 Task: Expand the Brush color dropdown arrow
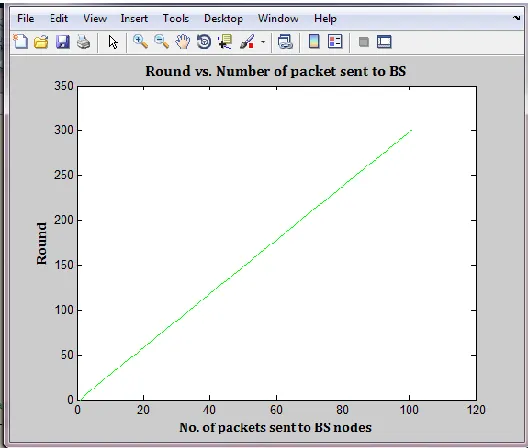pyautogui.click(x=263, y=42)
